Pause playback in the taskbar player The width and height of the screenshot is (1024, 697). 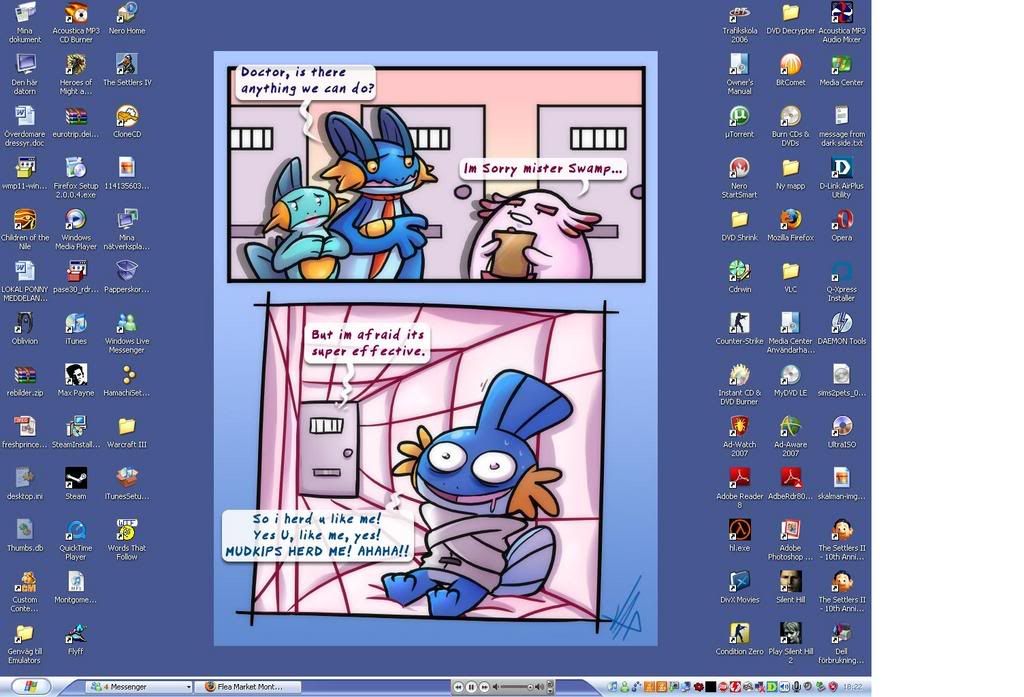pyautogui.click(x=471, y=687)
